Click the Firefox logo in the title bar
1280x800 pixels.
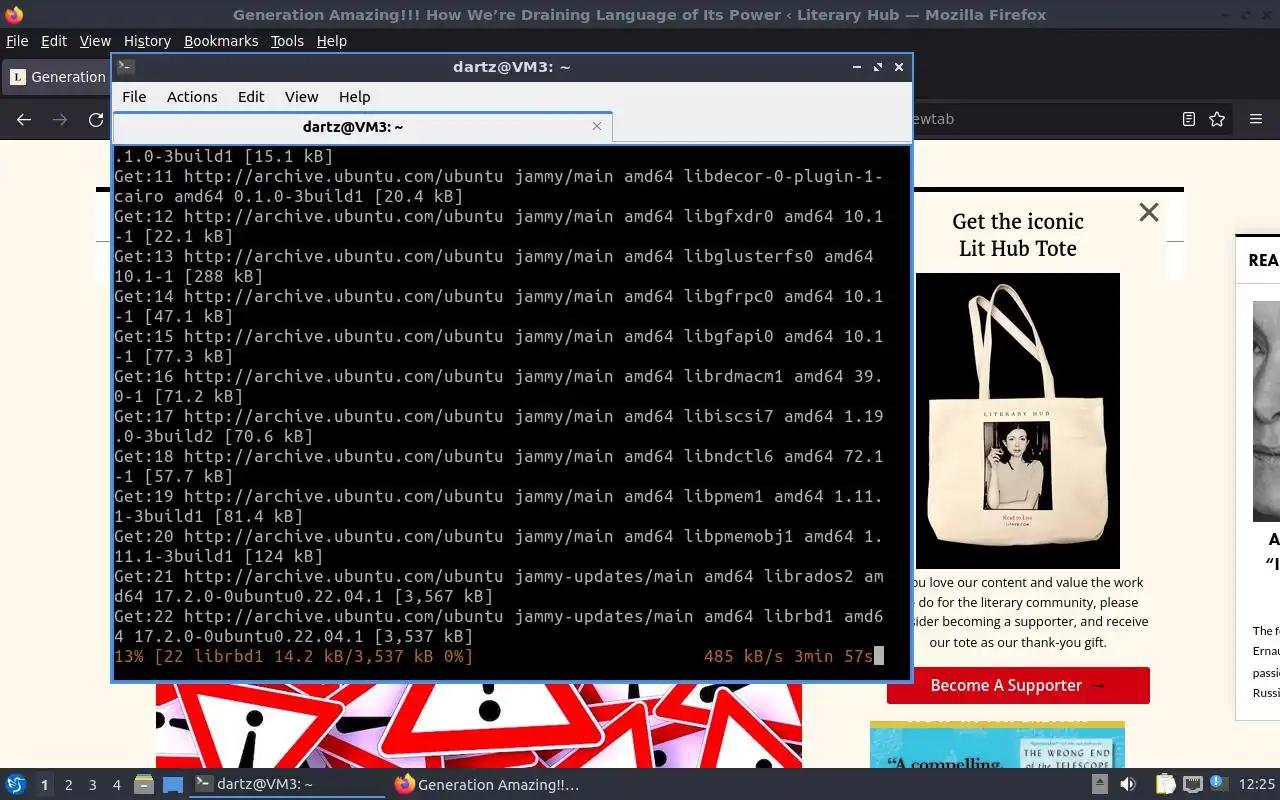pos(14,14)
